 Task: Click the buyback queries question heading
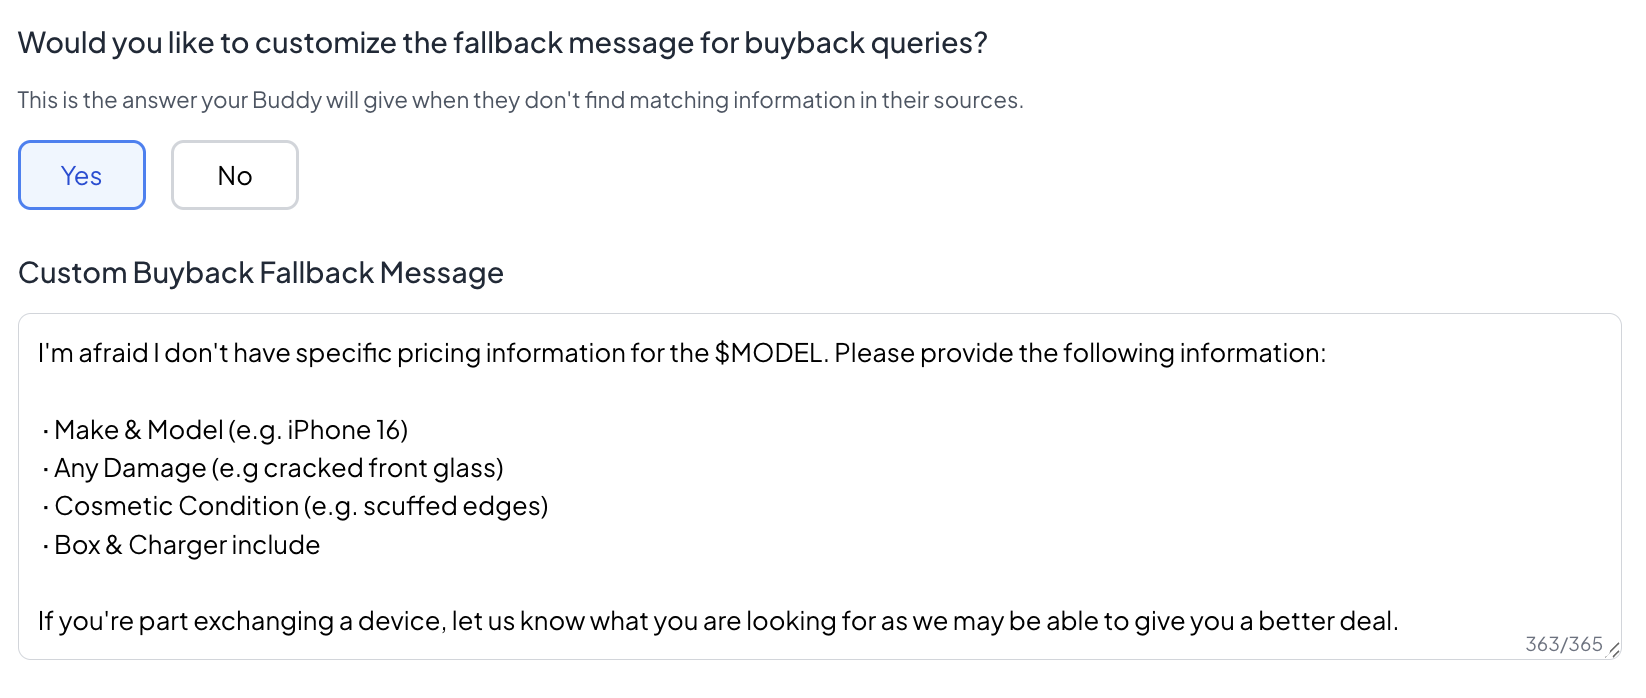coord(503,42)
